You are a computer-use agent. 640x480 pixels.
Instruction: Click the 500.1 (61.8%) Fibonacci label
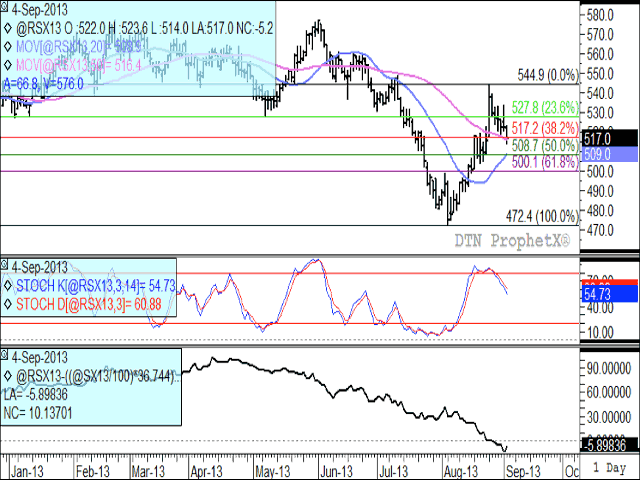[x=545, y=162]
